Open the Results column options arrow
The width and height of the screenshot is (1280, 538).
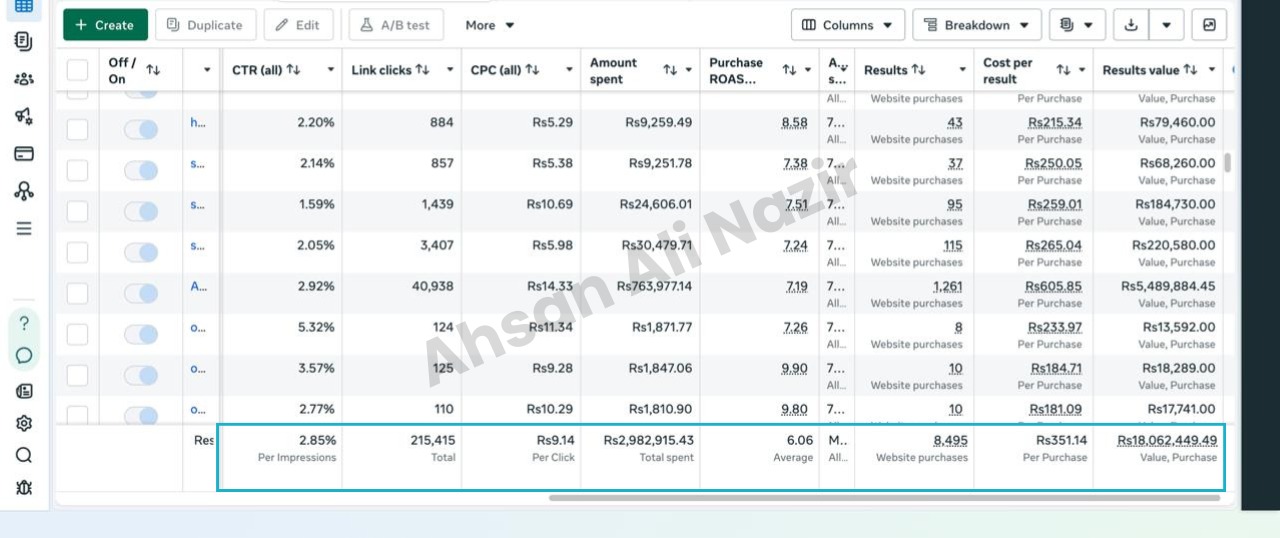(x=963, y=70)
